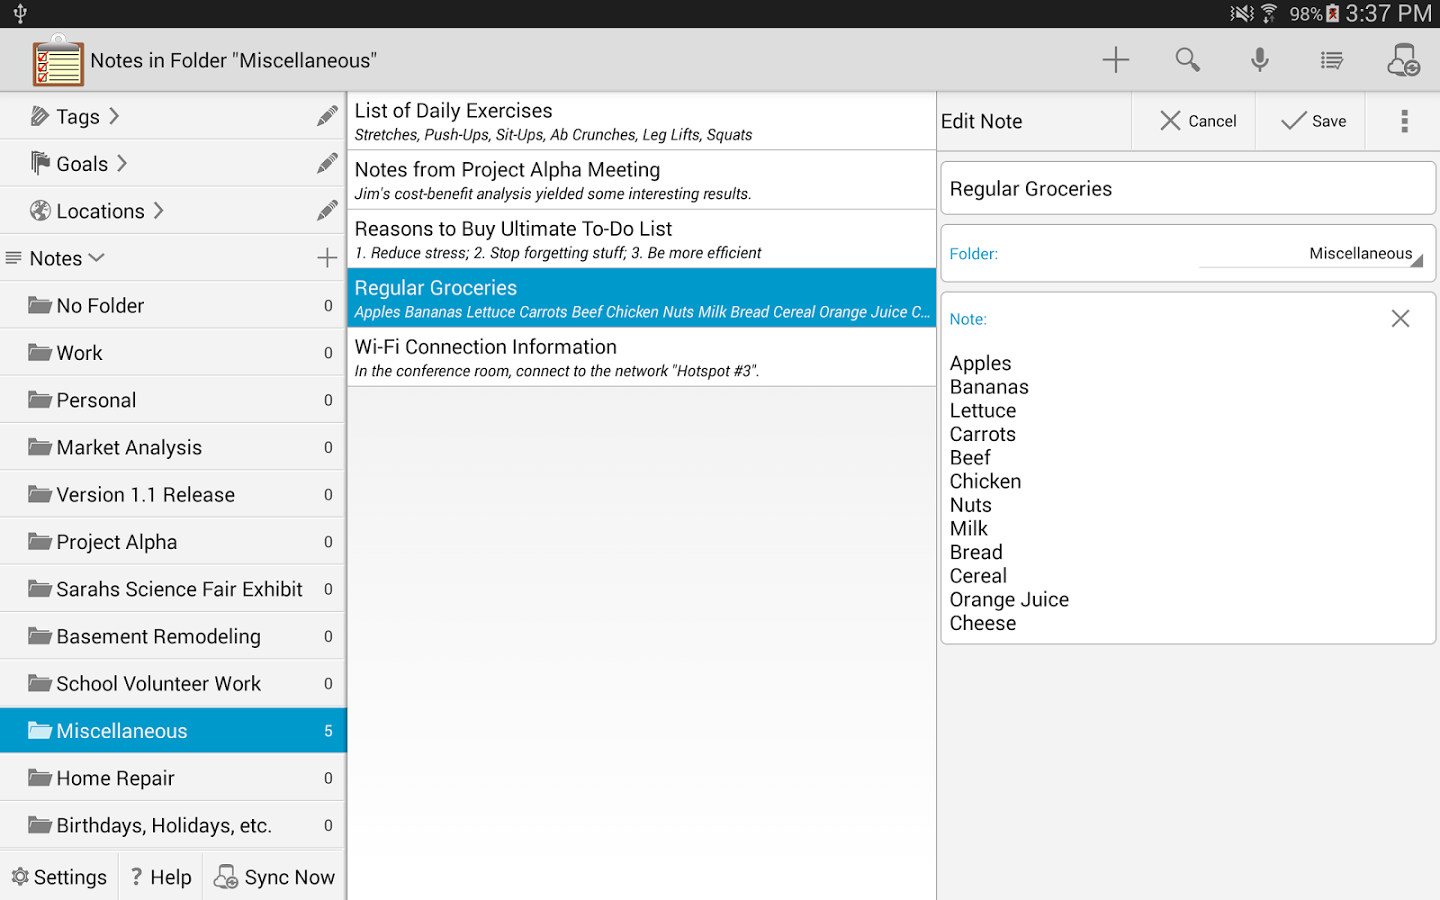Expand the Tags section
This screenshot has height=900, width=1440.
76,116
